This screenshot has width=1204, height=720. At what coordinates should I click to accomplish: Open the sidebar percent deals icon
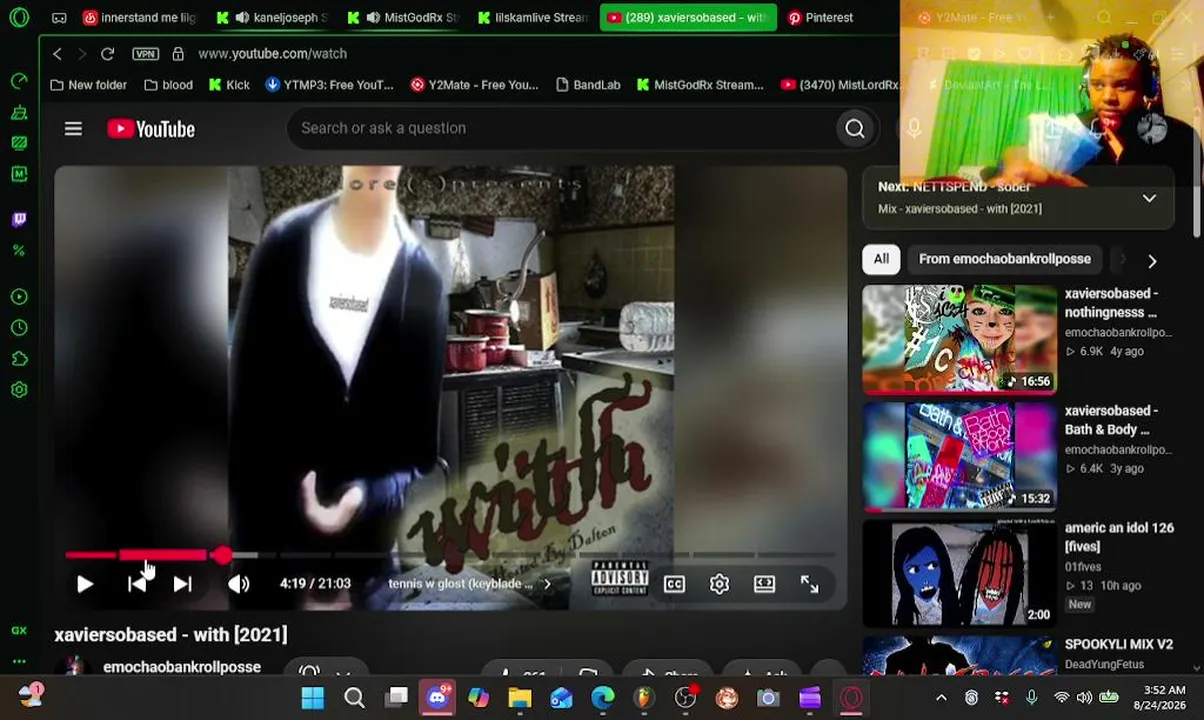(x=19, y=251)
